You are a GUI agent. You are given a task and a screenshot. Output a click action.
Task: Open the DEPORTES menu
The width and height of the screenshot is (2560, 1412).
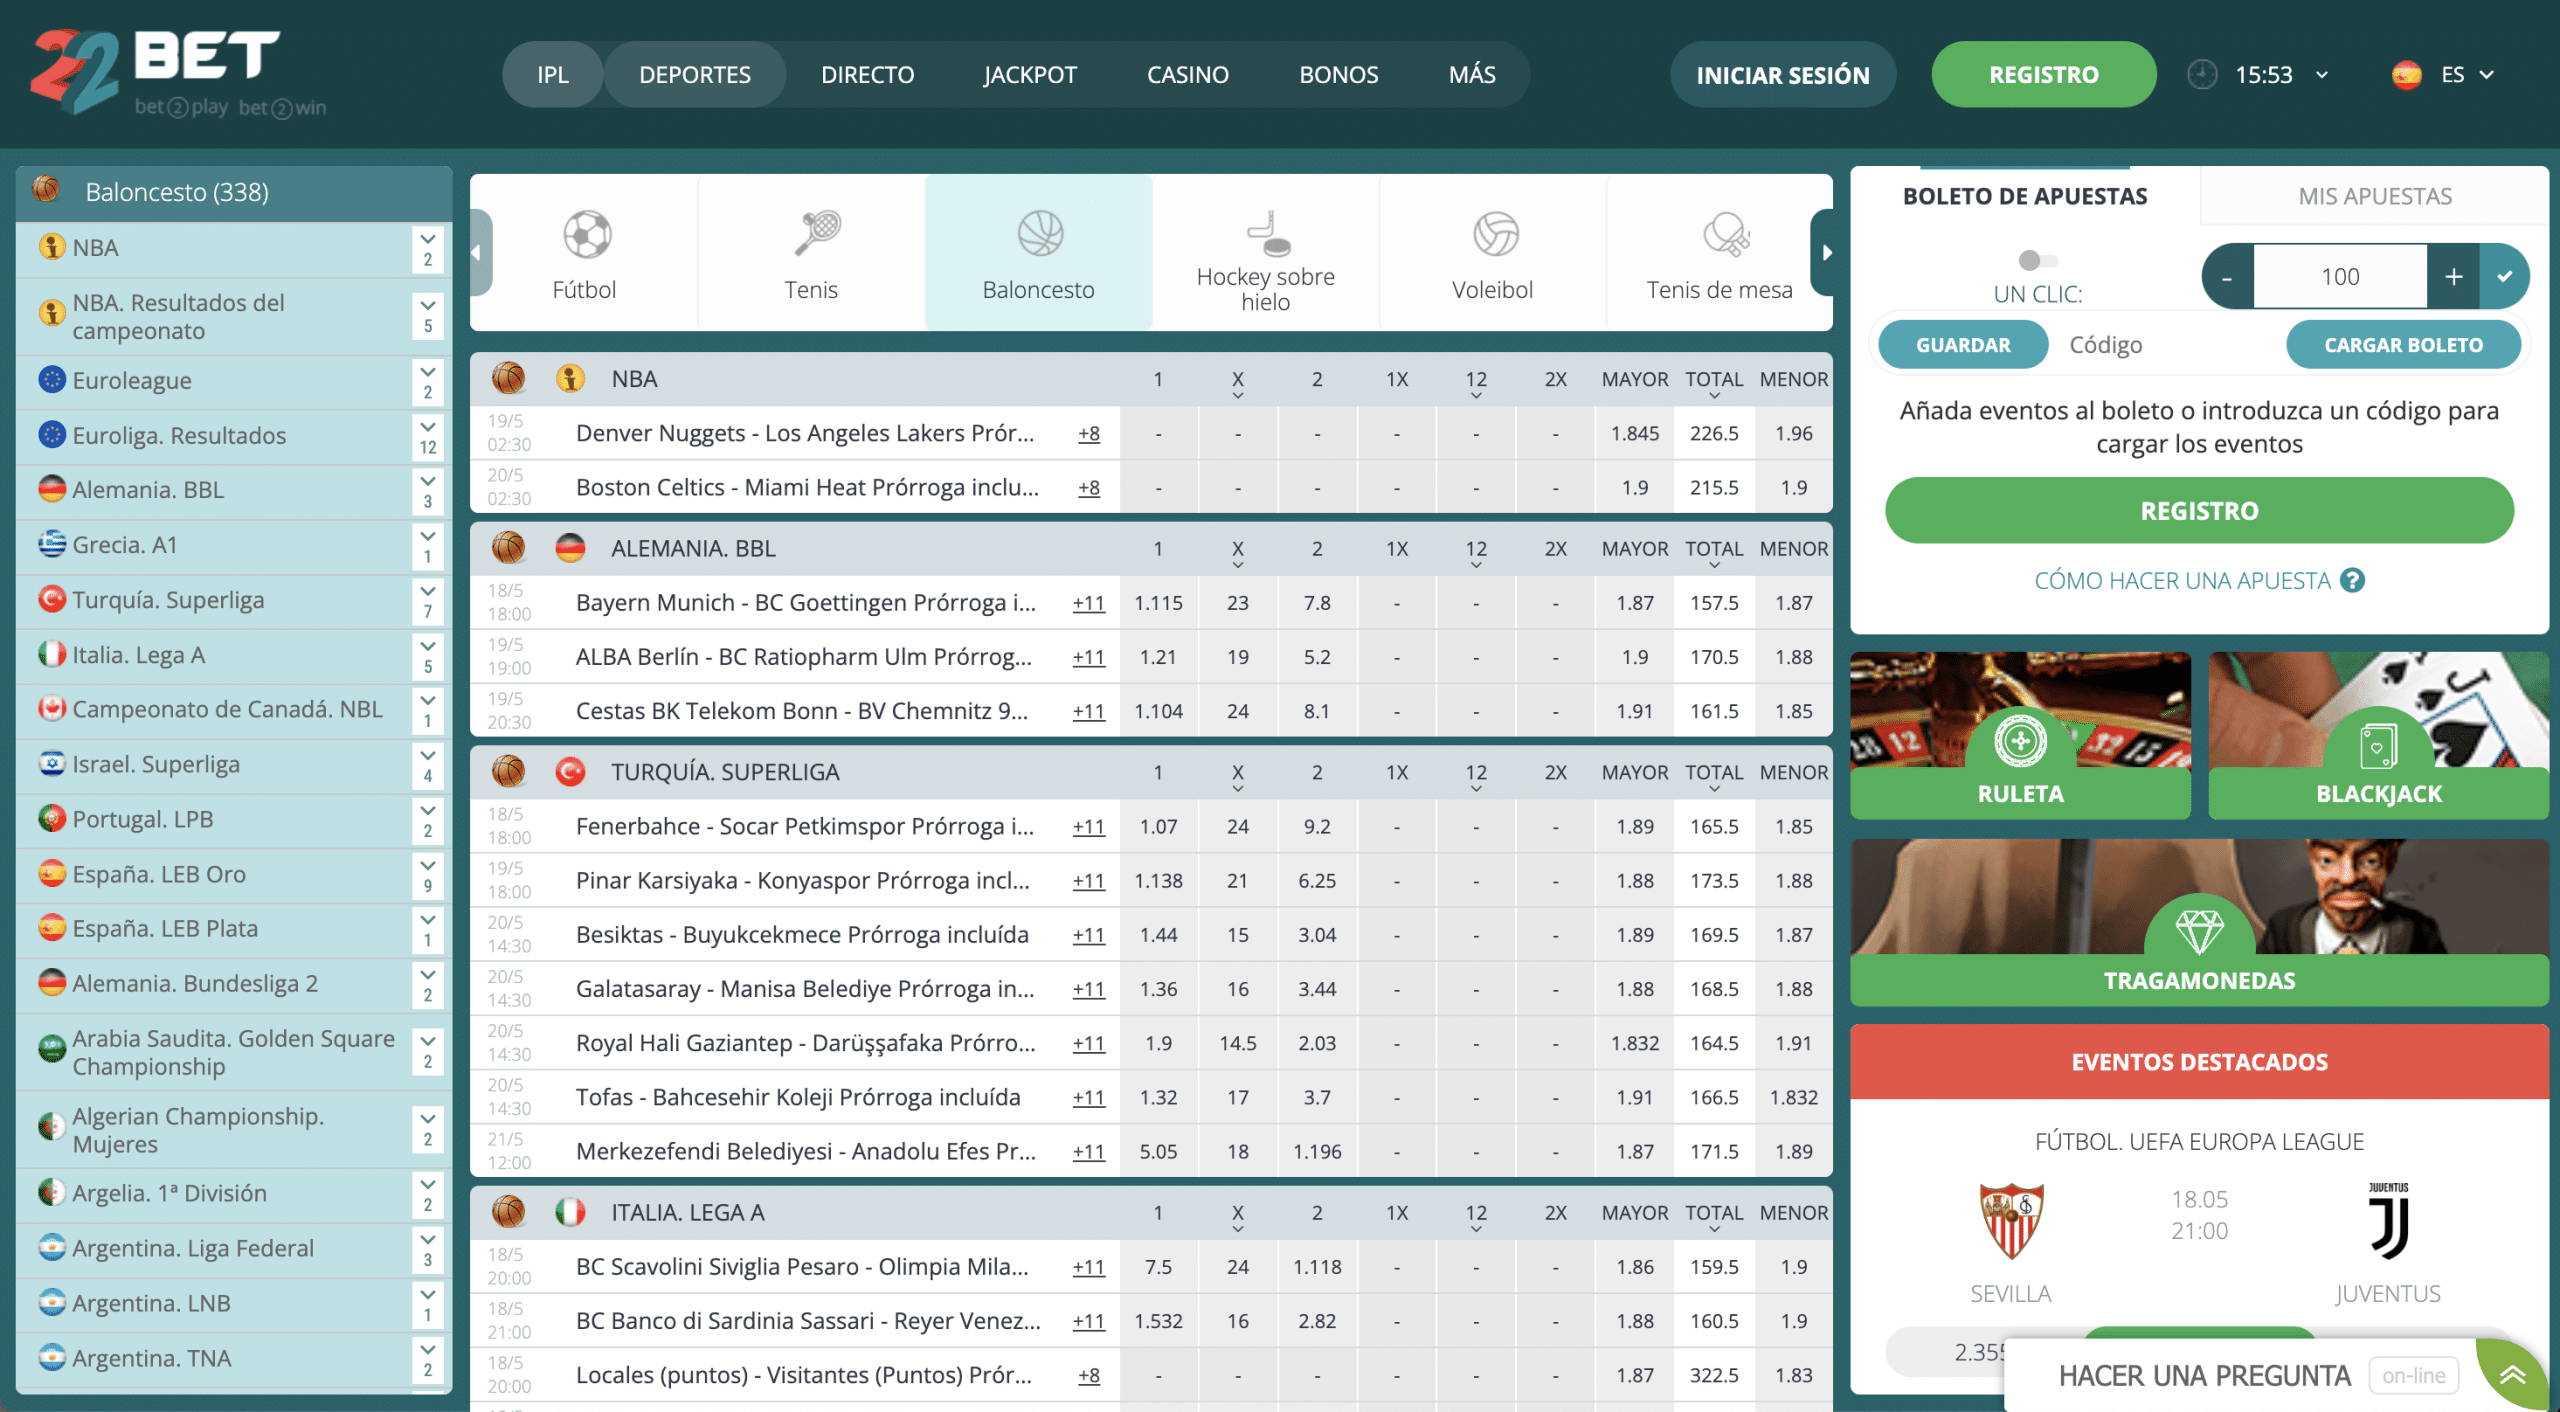pos(695,74)
